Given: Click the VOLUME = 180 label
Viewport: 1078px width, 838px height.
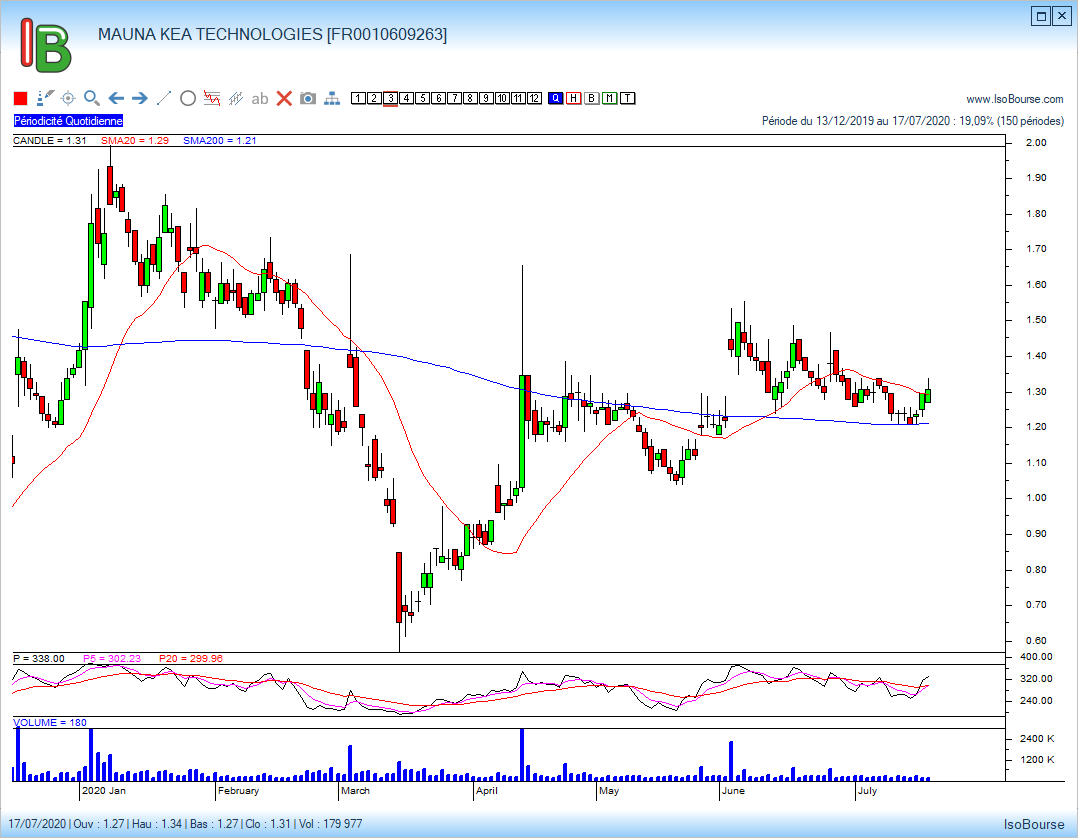Looking at the screenshot, I should click(50, 723).
